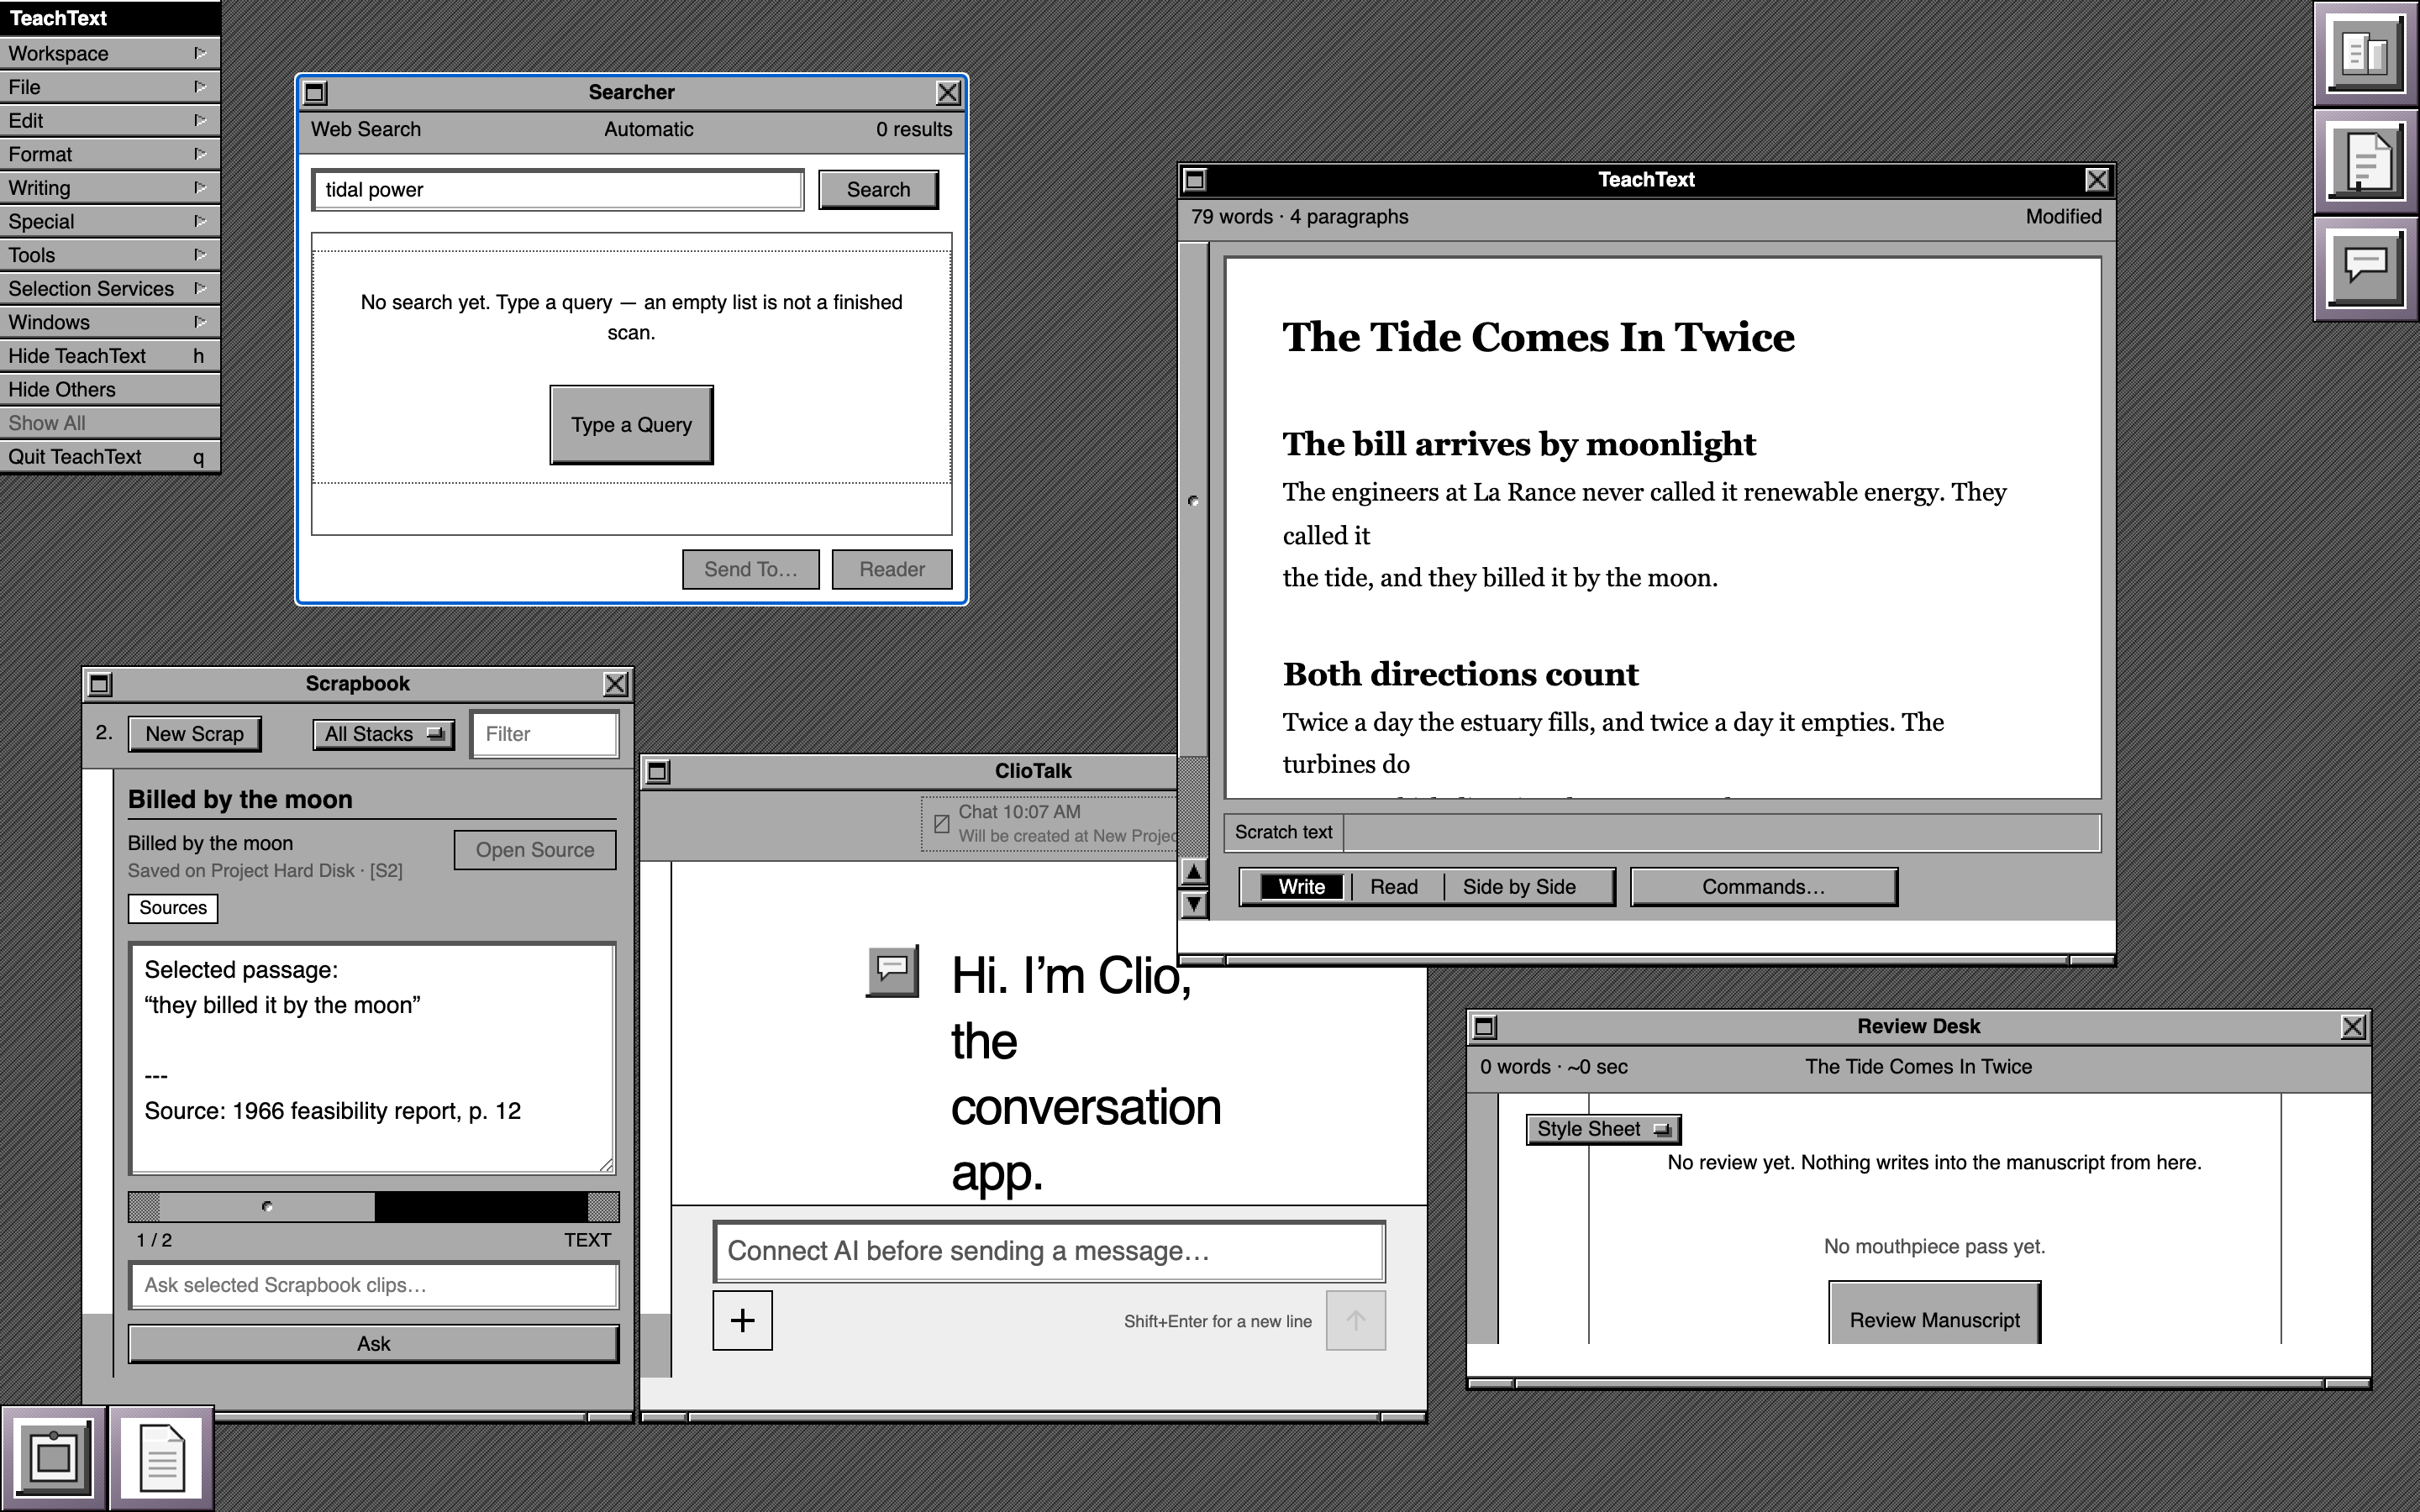The width and height of the screenshot is (2420, 1512).
Task: Open the window-tile app icon at bottom left
Action: (53, 1458)
